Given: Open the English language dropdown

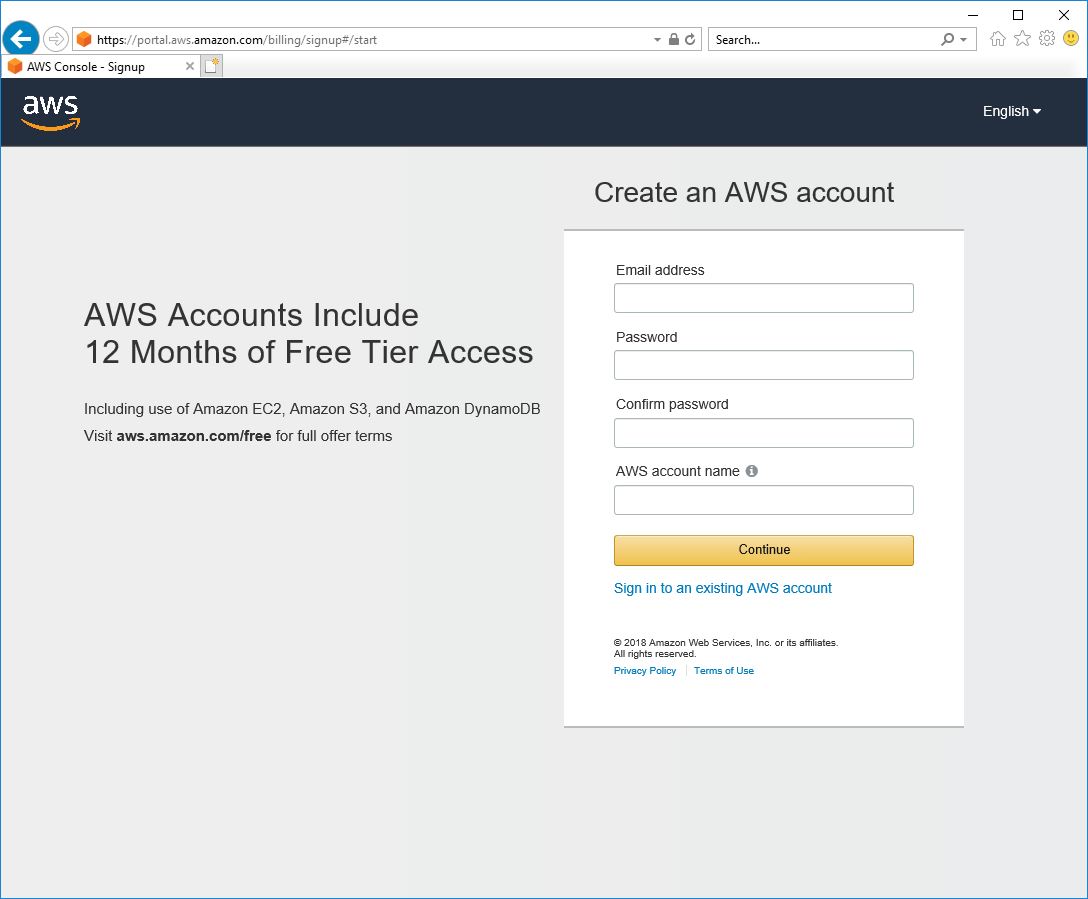Looking at the screenshot, I should coord(1012,111).
